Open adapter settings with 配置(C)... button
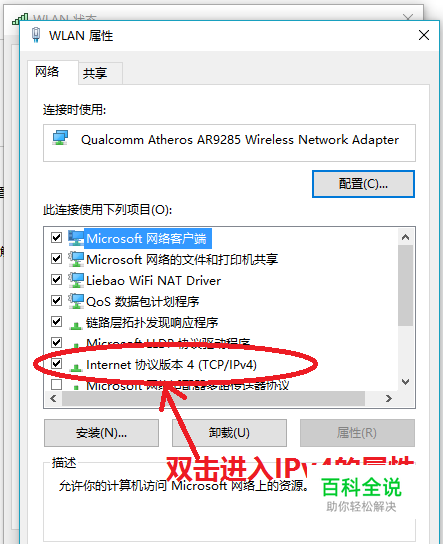 point(363,184)
